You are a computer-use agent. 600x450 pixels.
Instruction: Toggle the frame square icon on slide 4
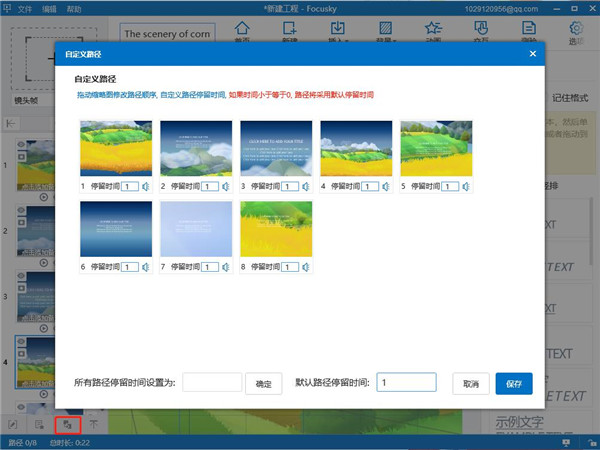pyautogui.click(x=21, y=354)
